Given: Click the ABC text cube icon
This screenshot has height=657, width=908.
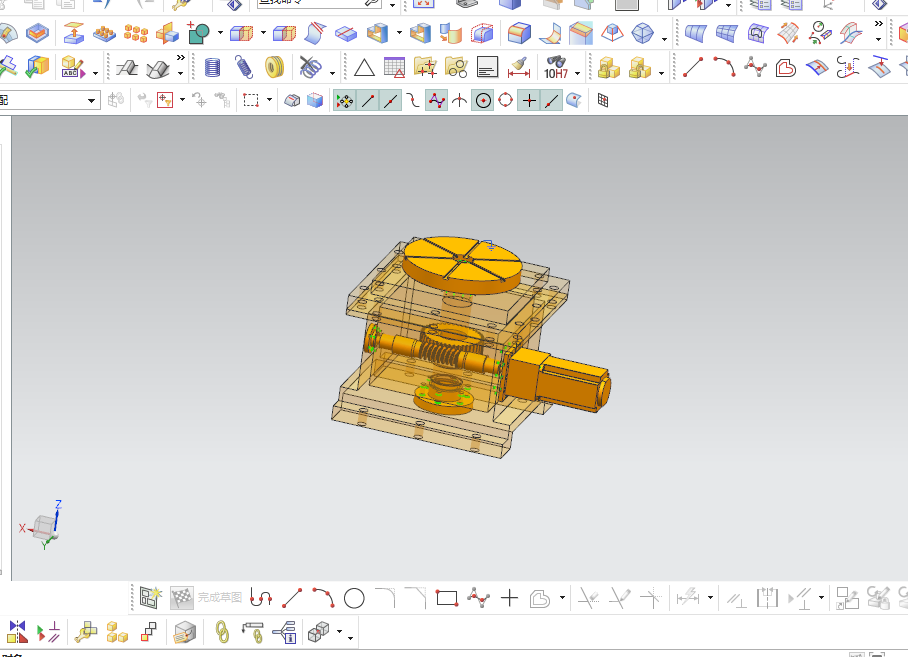Looking at the screenshot, I should click(x=72, y=68).
